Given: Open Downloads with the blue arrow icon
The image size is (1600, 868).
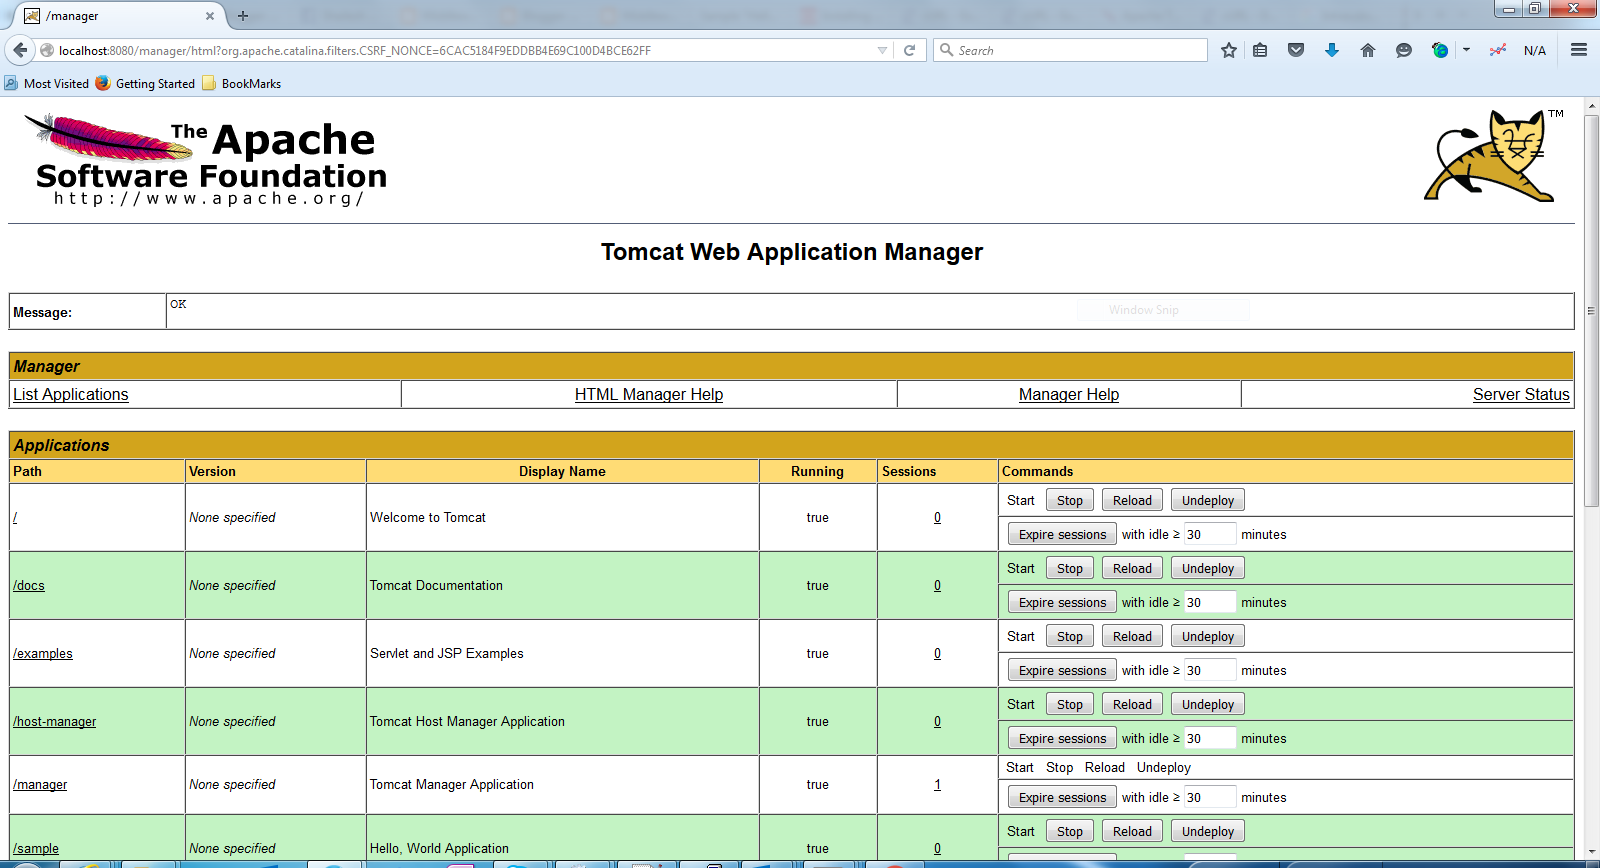Looking at the screenshot, I should [1332, 50].
